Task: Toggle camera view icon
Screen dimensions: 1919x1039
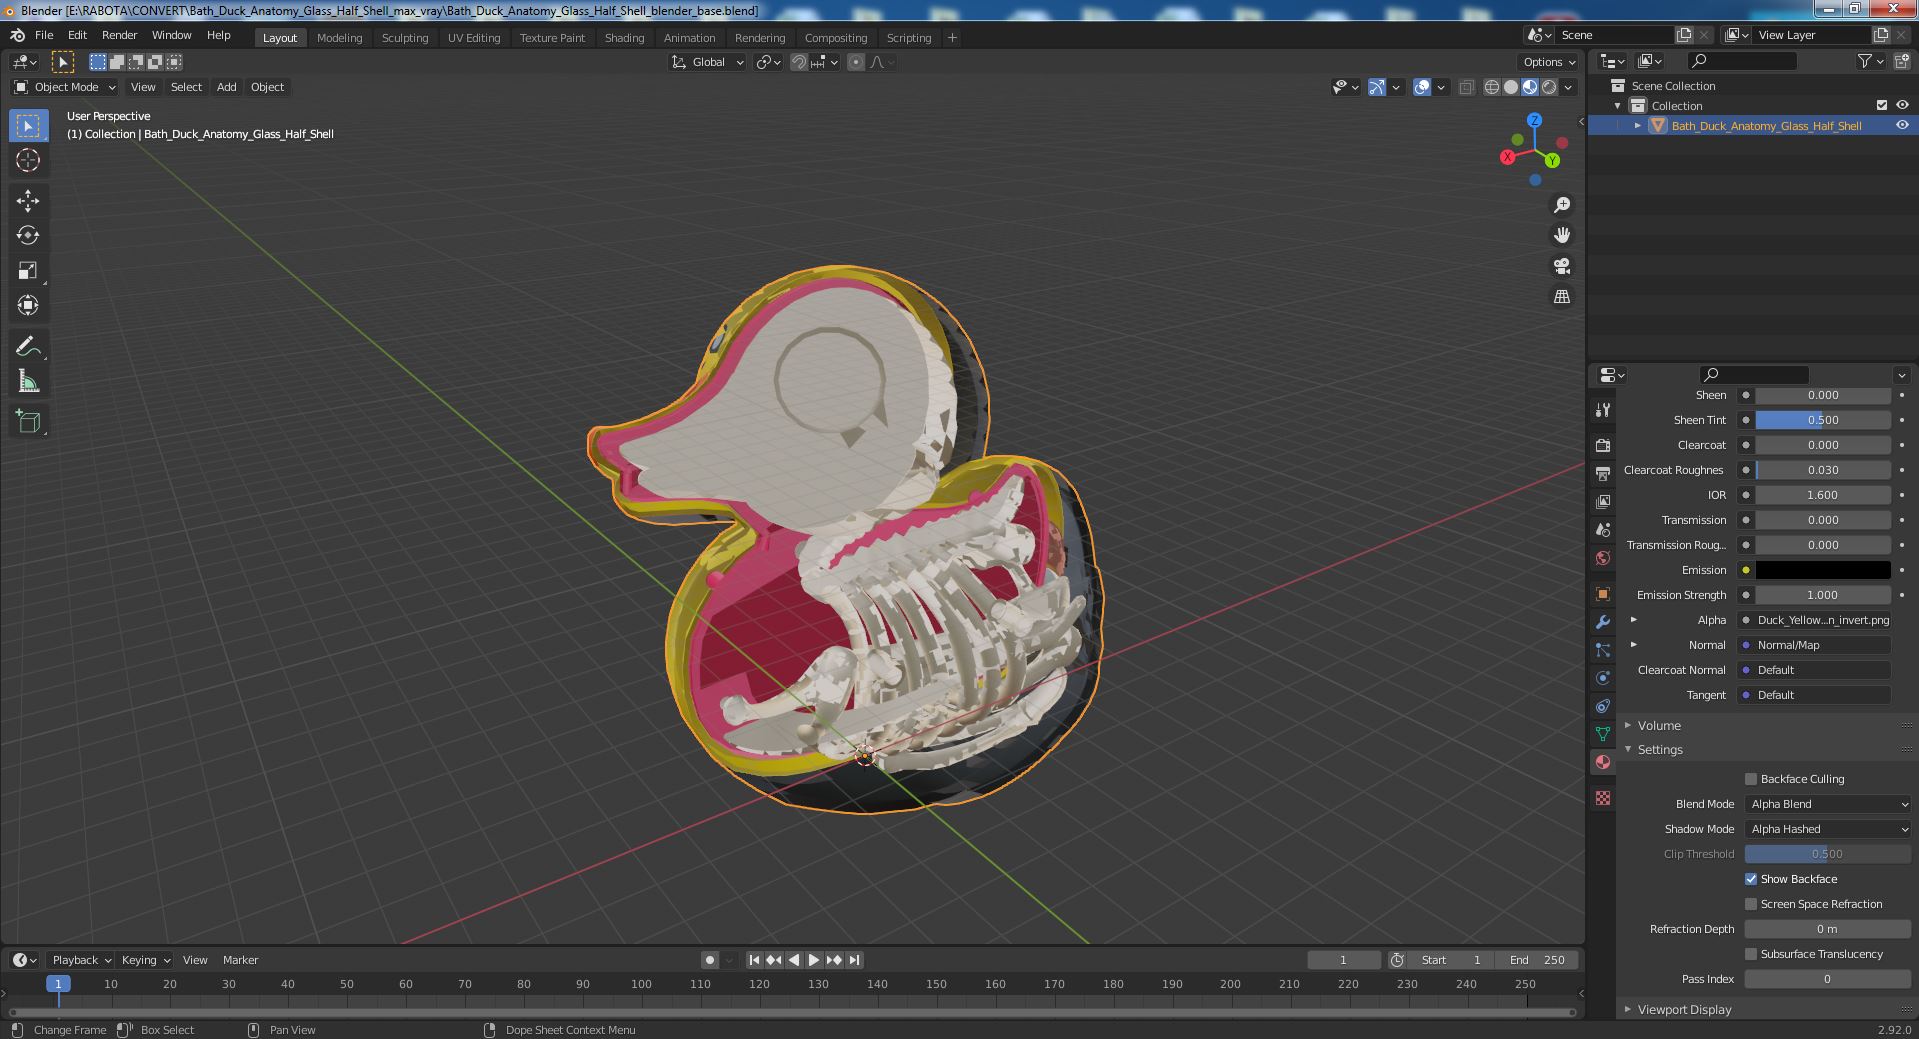Action: (1561, 266)
